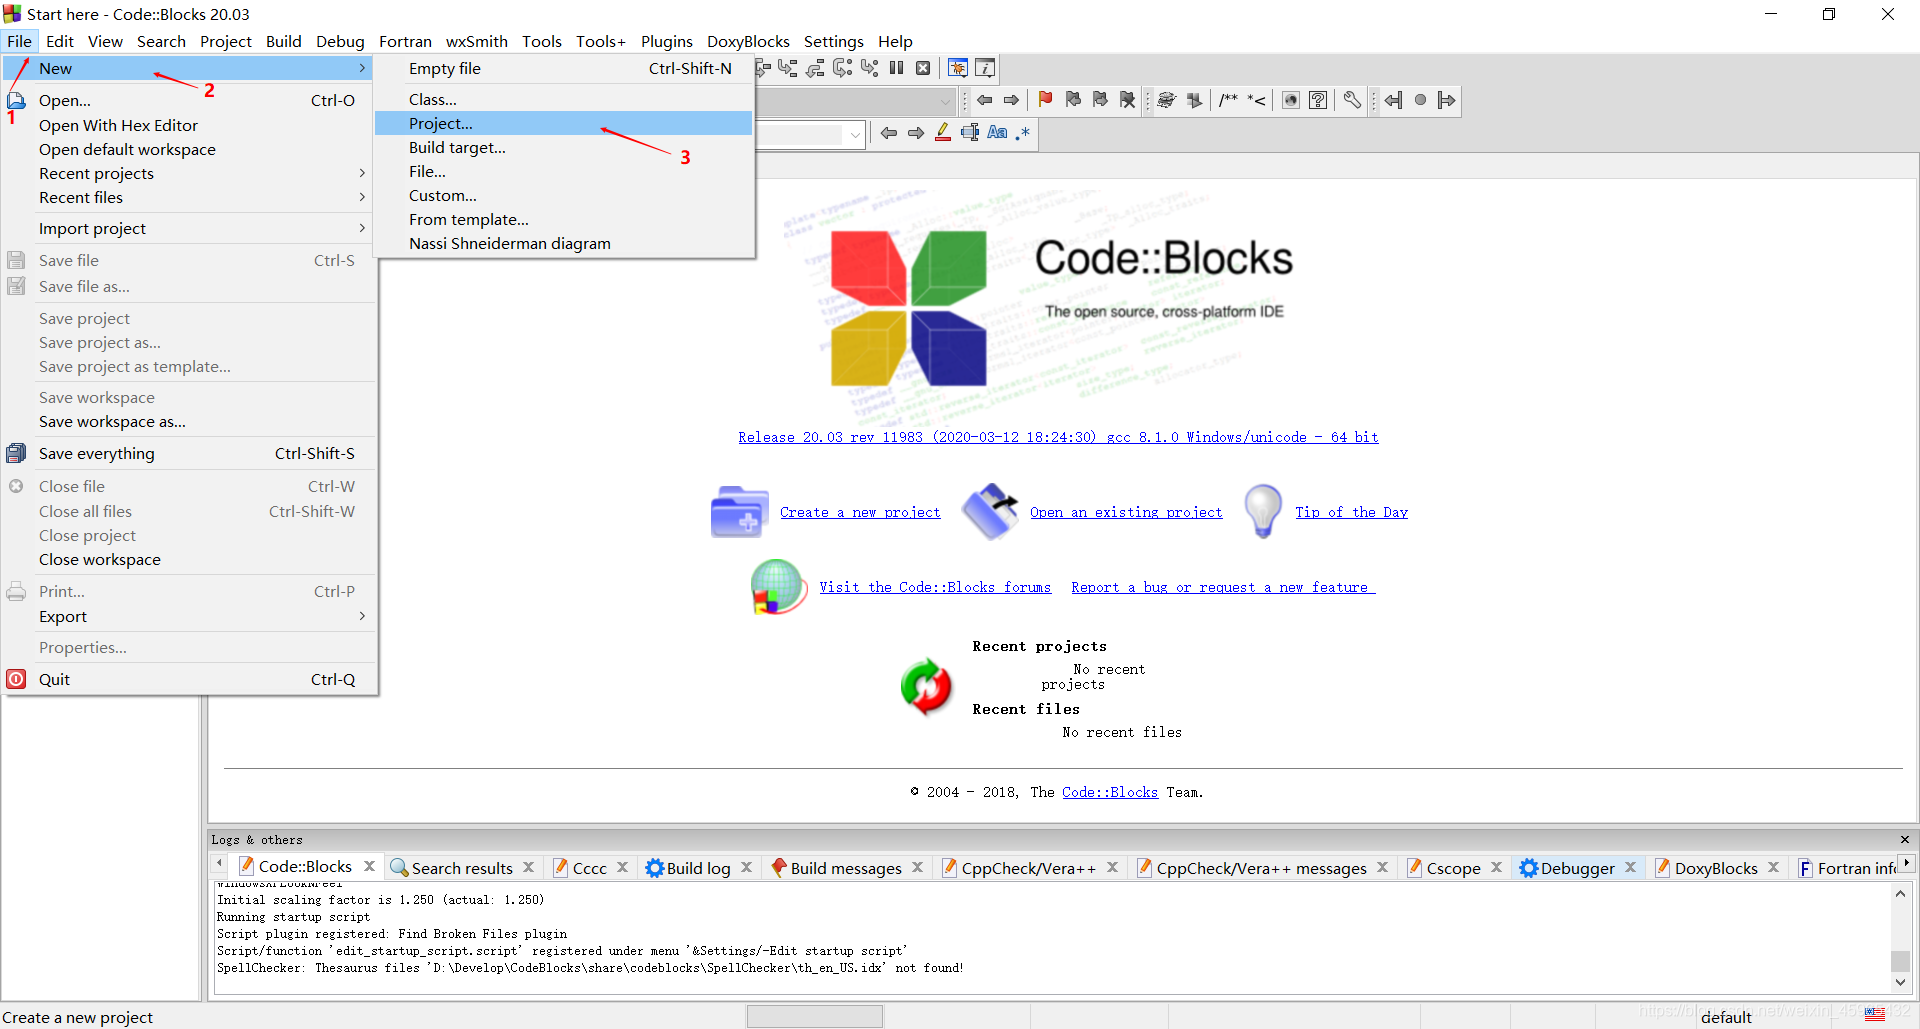Viewport: 1920px width, 1029px height.
Task: Click the debugger Step out icon
Action: 815,68
